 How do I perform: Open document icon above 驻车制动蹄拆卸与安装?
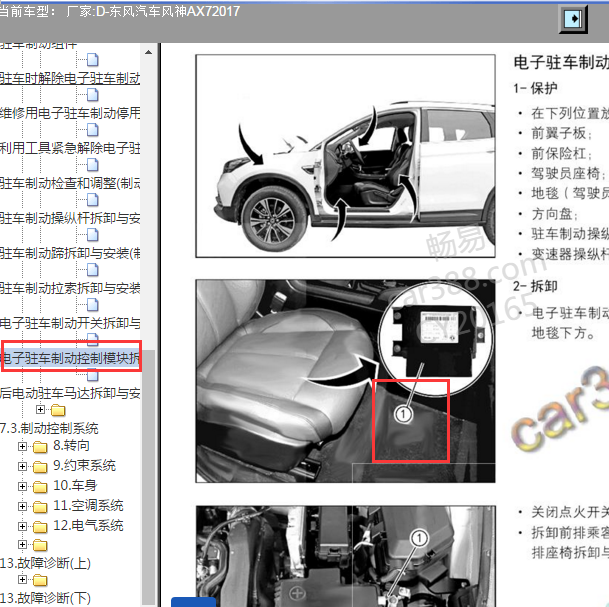(92, 235)
